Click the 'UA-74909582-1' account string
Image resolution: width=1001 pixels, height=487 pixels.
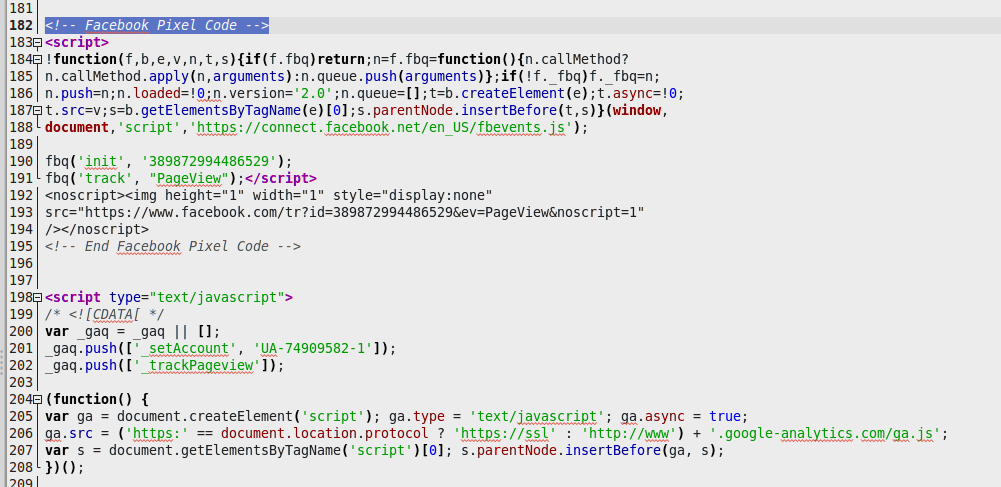(313, 348)
